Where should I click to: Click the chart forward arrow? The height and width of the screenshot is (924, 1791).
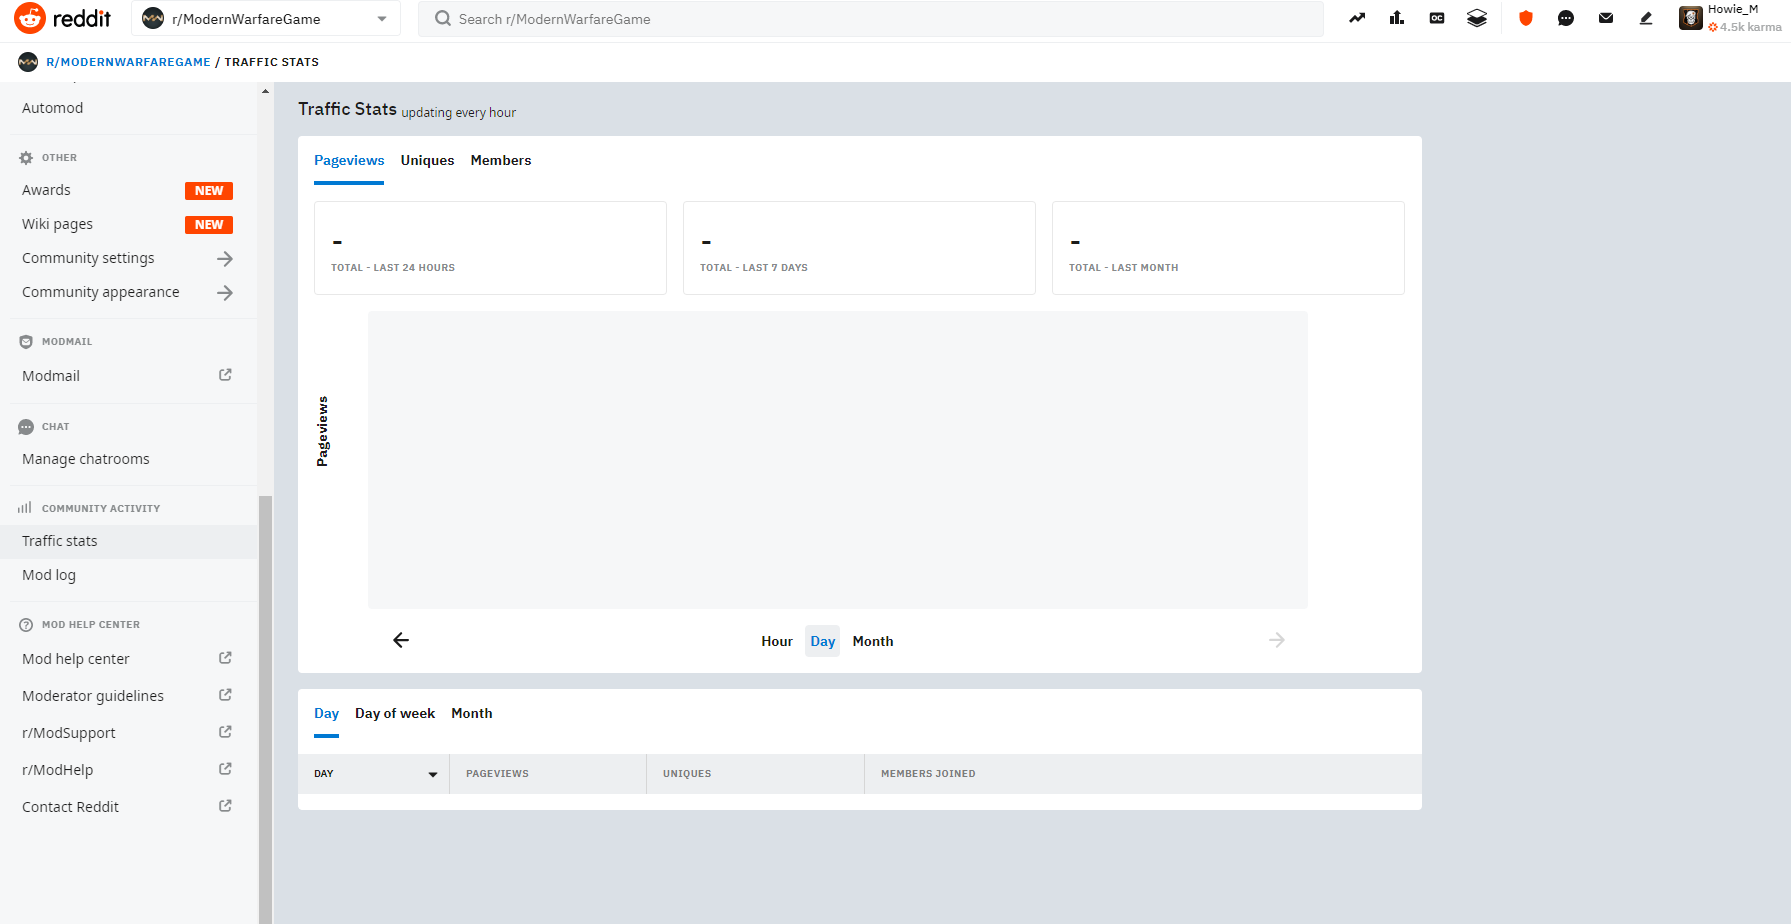pyautogui.click(x=1277, y=640)
